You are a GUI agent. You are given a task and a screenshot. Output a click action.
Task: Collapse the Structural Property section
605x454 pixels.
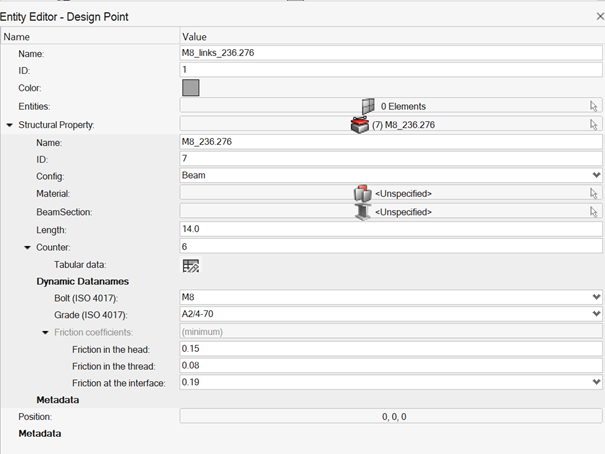(10, 125)
